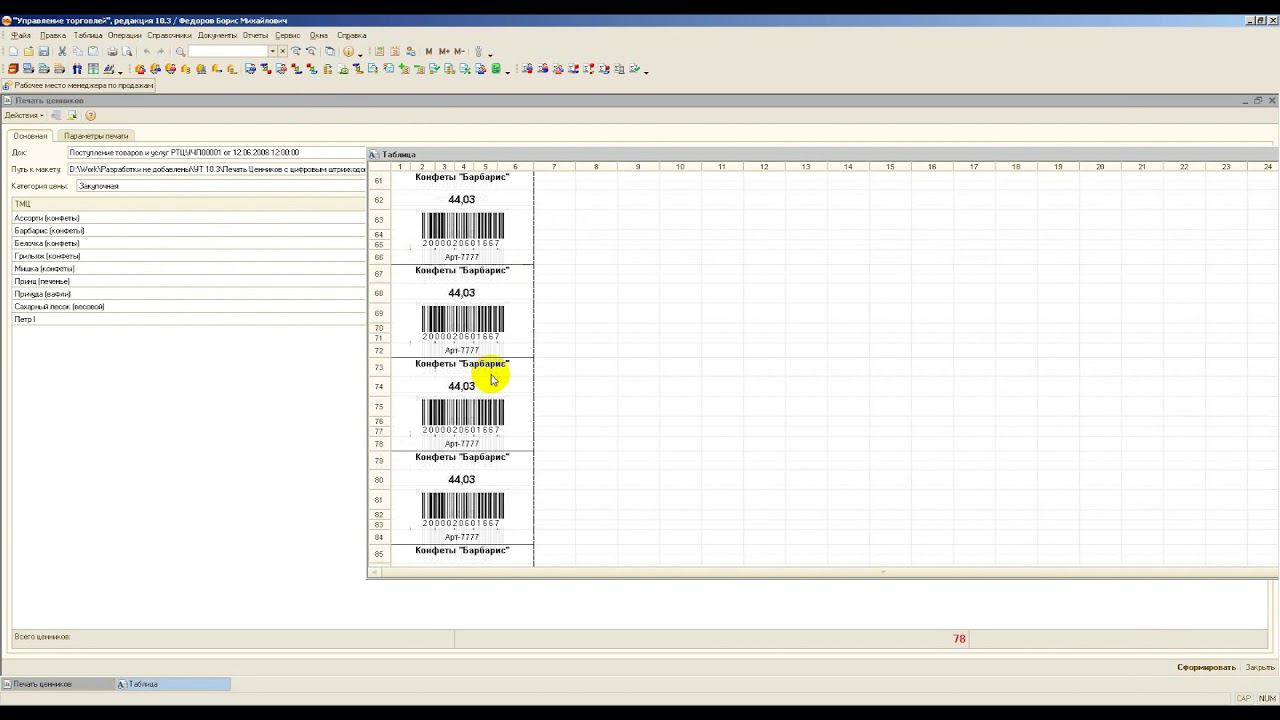The height and width of the screenshot is (720, 1280).
Task: Select spreadsheet column header 7
Action: point(553,166)
